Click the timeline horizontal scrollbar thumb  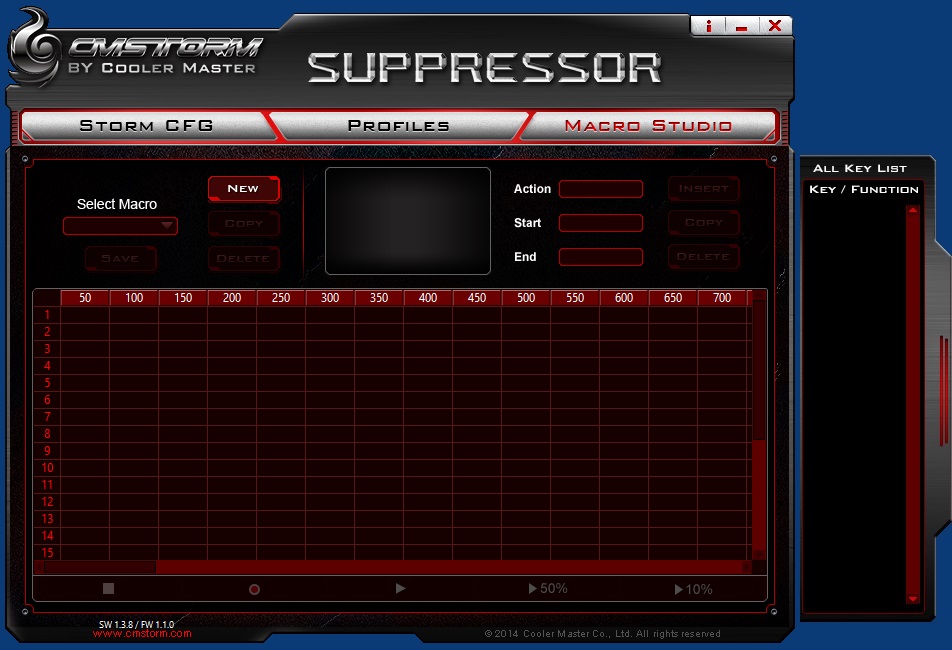100,567
